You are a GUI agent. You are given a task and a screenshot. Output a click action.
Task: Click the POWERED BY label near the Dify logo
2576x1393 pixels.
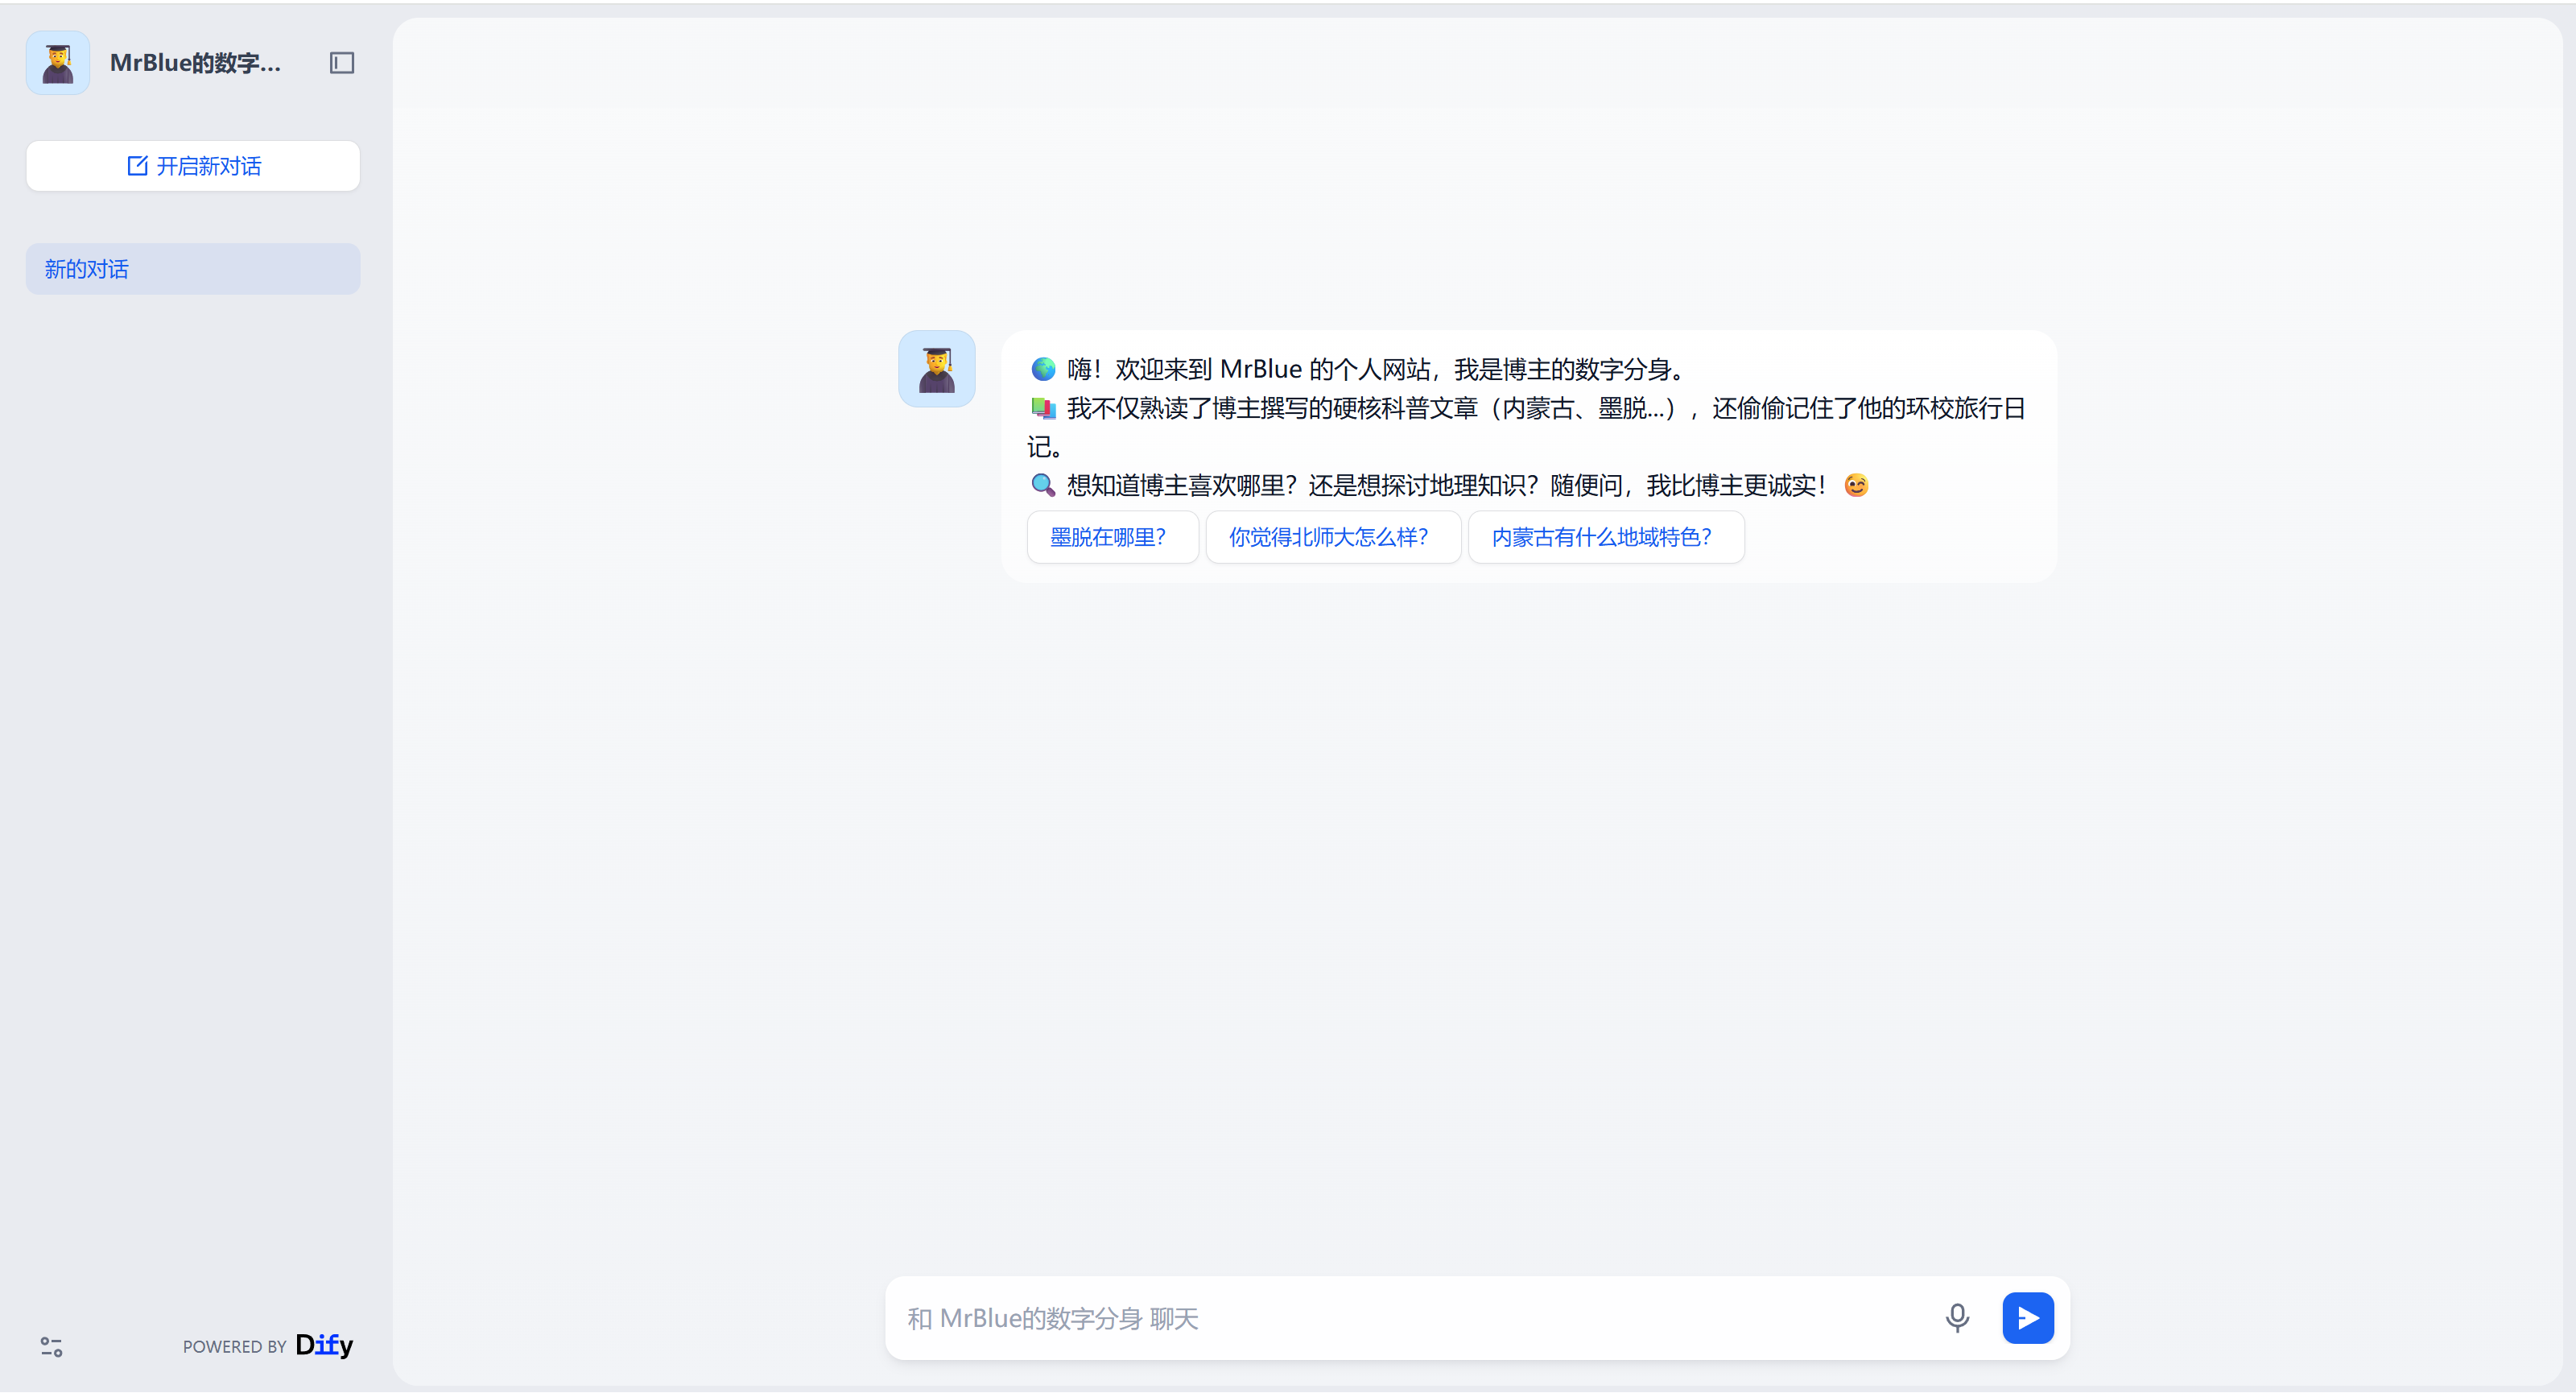(x=235, y=1346)
